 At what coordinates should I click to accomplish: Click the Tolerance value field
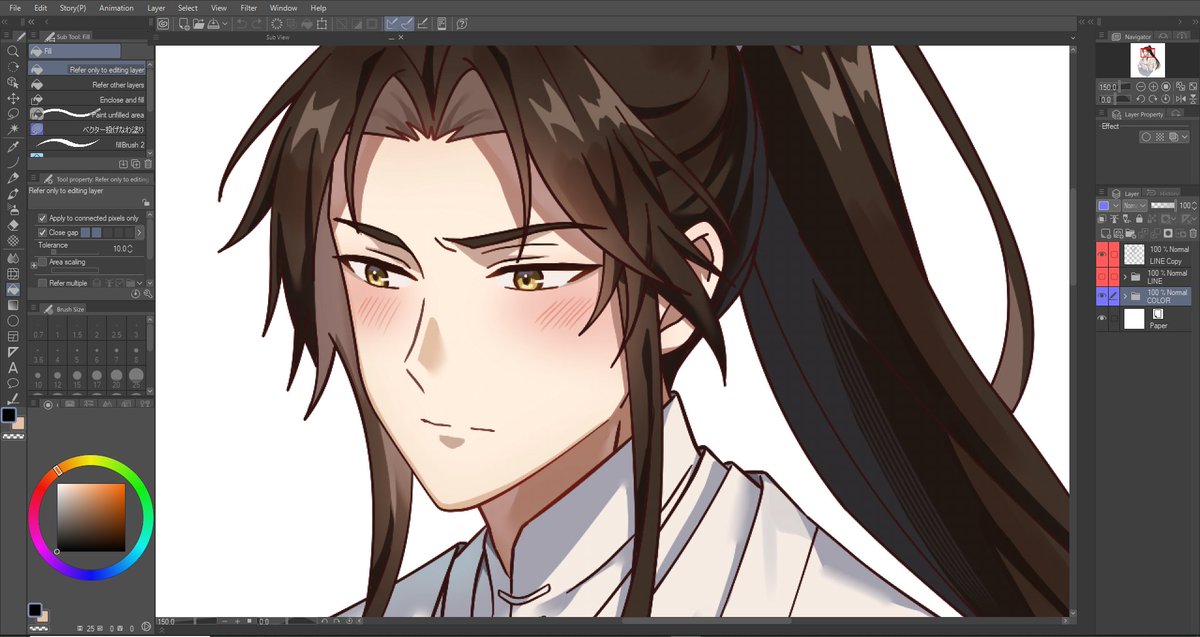[122, 248]
